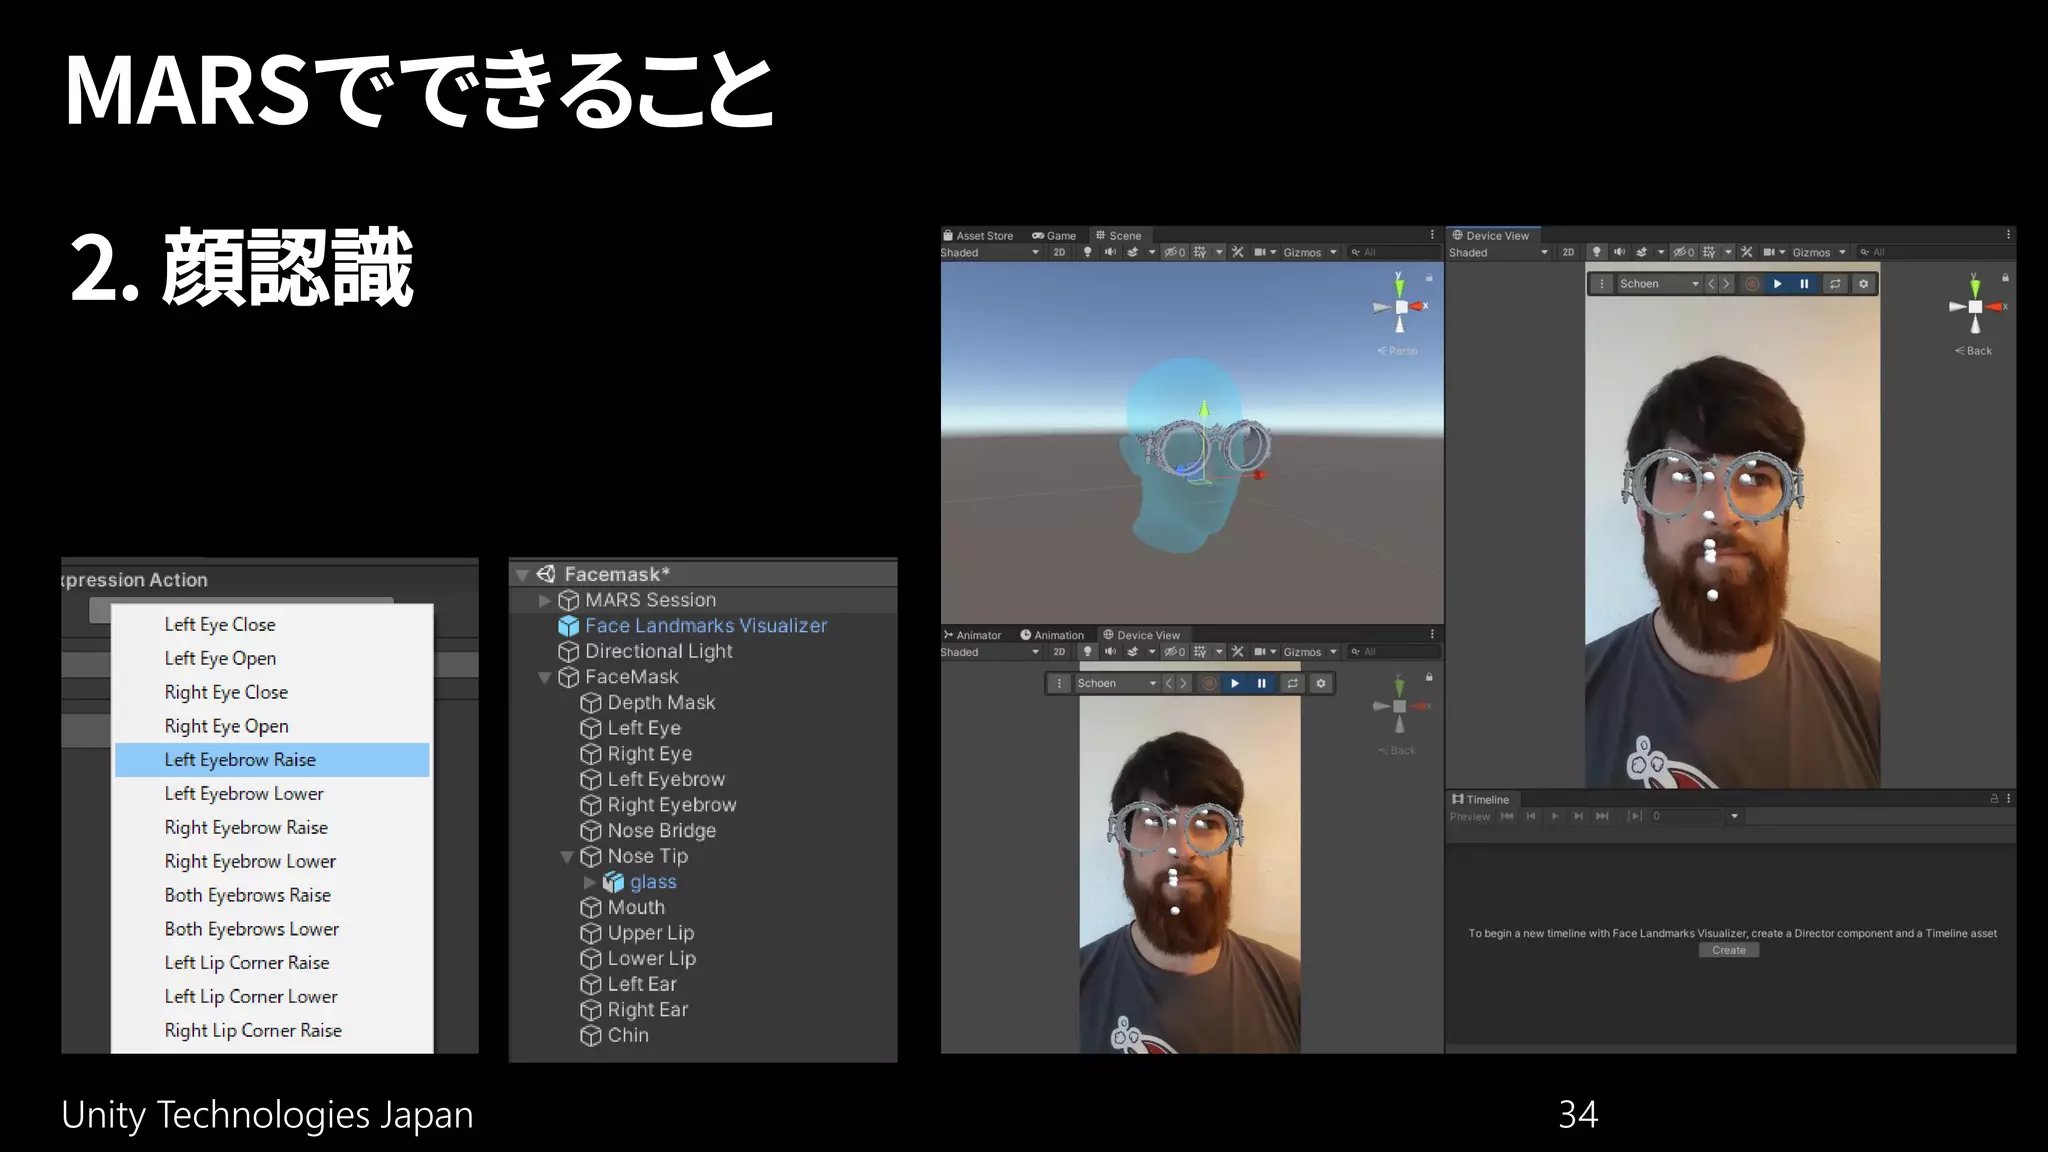Click grid icon in right Device View toolbar
Viewport: 2048px width, 1152px height.
[x=1709, y=252]
